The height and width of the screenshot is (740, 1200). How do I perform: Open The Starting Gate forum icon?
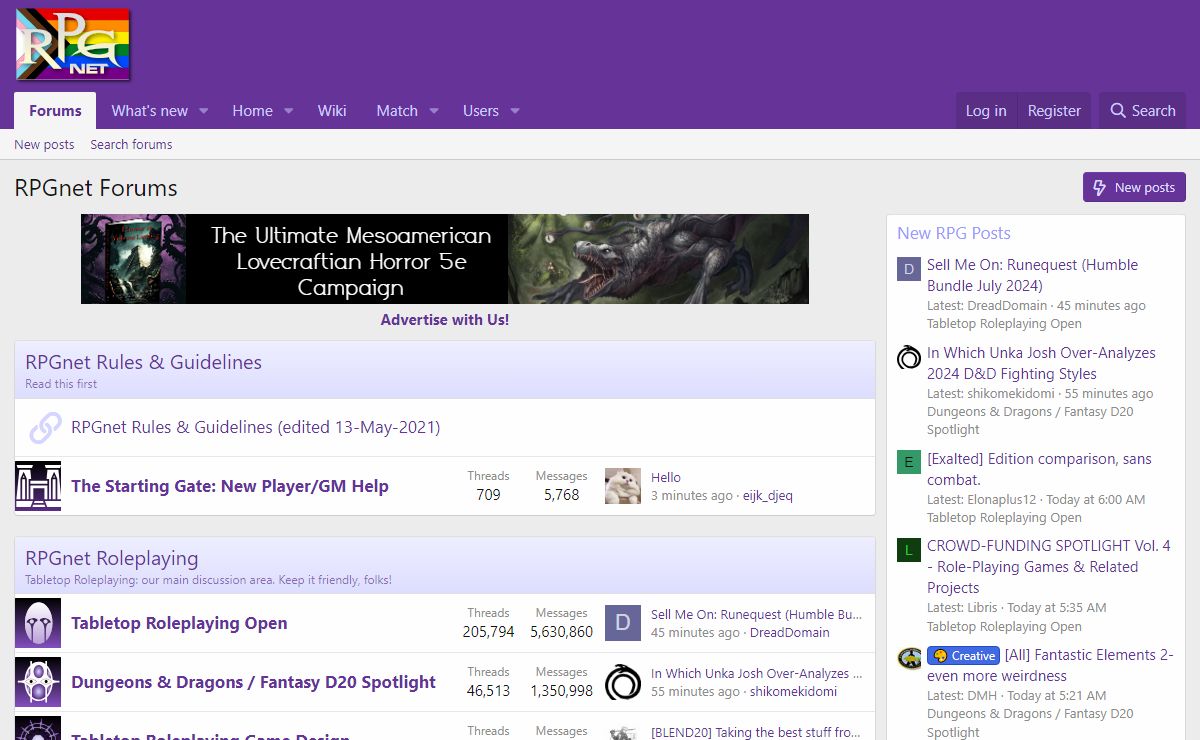38,486
